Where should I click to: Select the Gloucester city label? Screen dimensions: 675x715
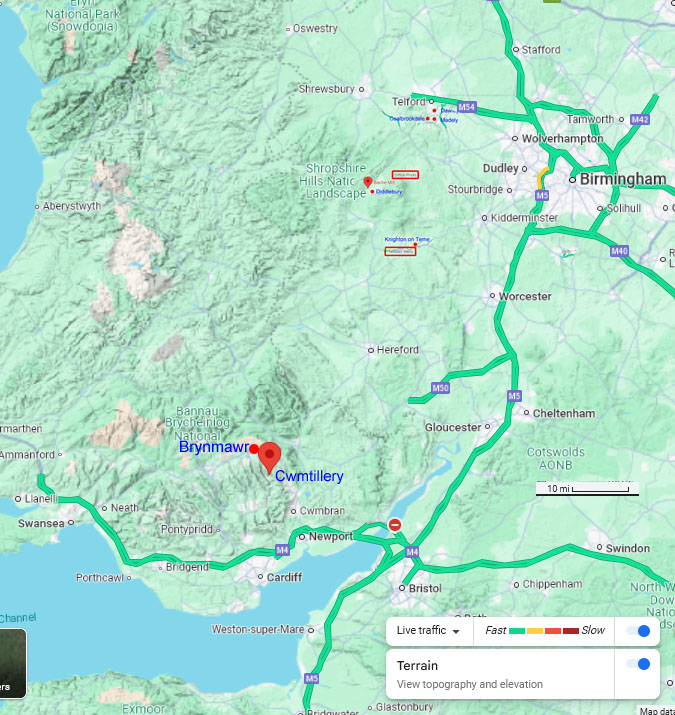coord(453,427)
